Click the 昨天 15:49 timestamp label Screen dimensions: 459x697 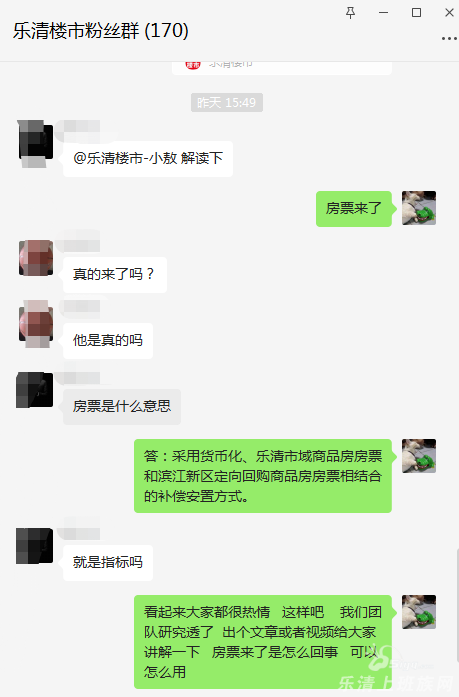tap(227, 103)
